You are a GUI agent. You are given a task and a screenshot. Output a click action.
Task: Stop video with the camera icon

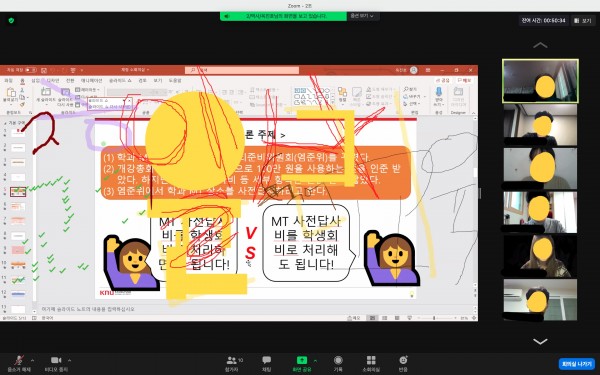[56, 363]
